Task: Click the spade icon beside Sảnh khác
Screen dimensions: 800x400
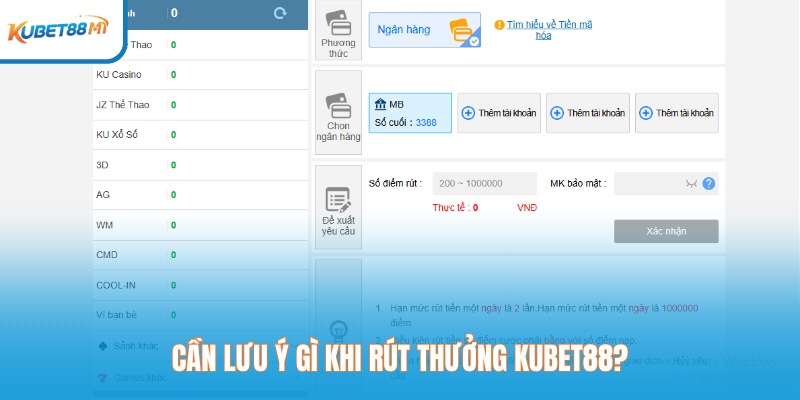Action: [102, 346]
